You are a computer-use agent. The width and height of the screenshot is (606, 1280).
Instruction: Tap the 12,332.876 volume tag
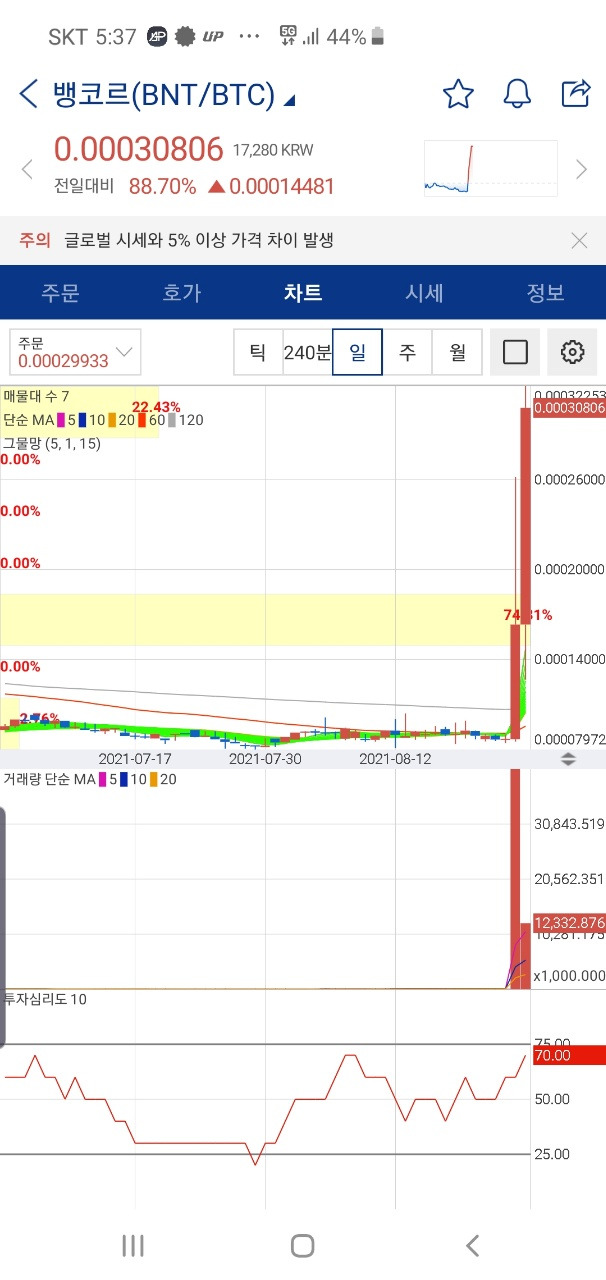(569, 923)
